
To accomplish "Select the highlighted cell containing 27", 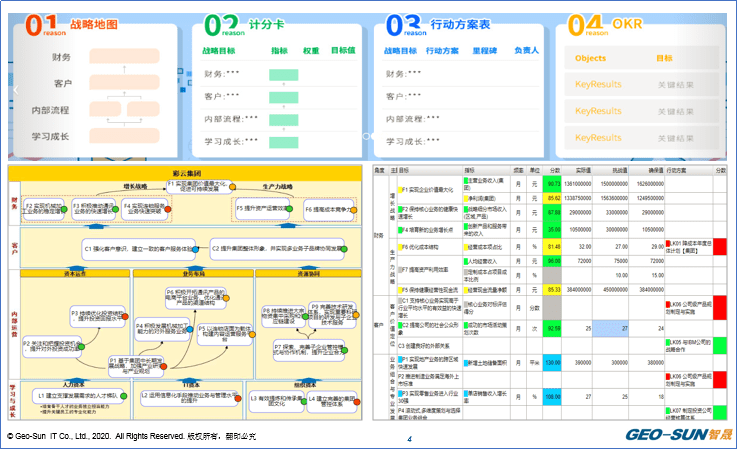I will (x=610, y=328).
